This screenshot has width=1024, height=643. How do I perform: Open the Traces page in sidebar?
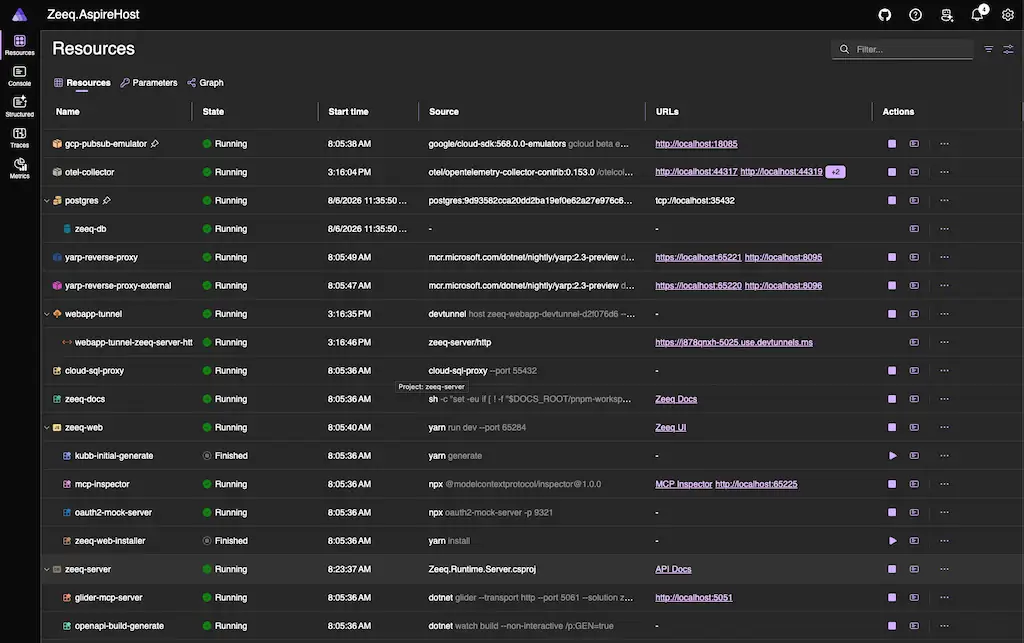click(x=20, y=137)
